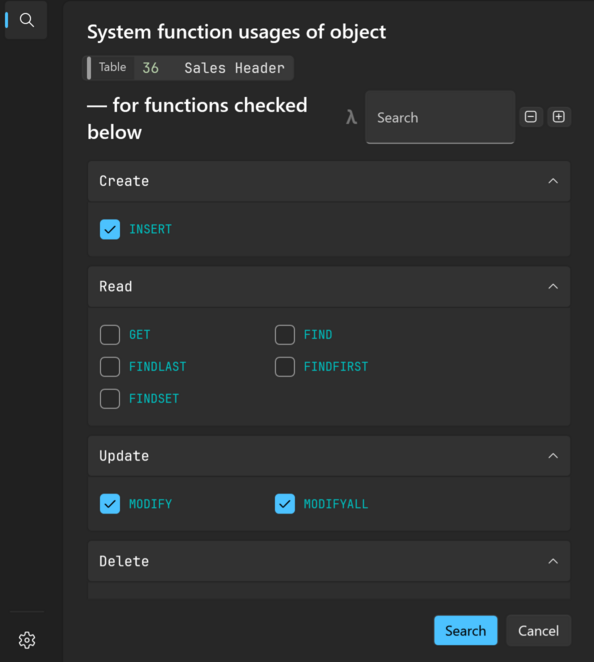Click the FINDSET function label
Image resolution: width=594 pixels, height=662 pixels.
[x=154, y=399]
